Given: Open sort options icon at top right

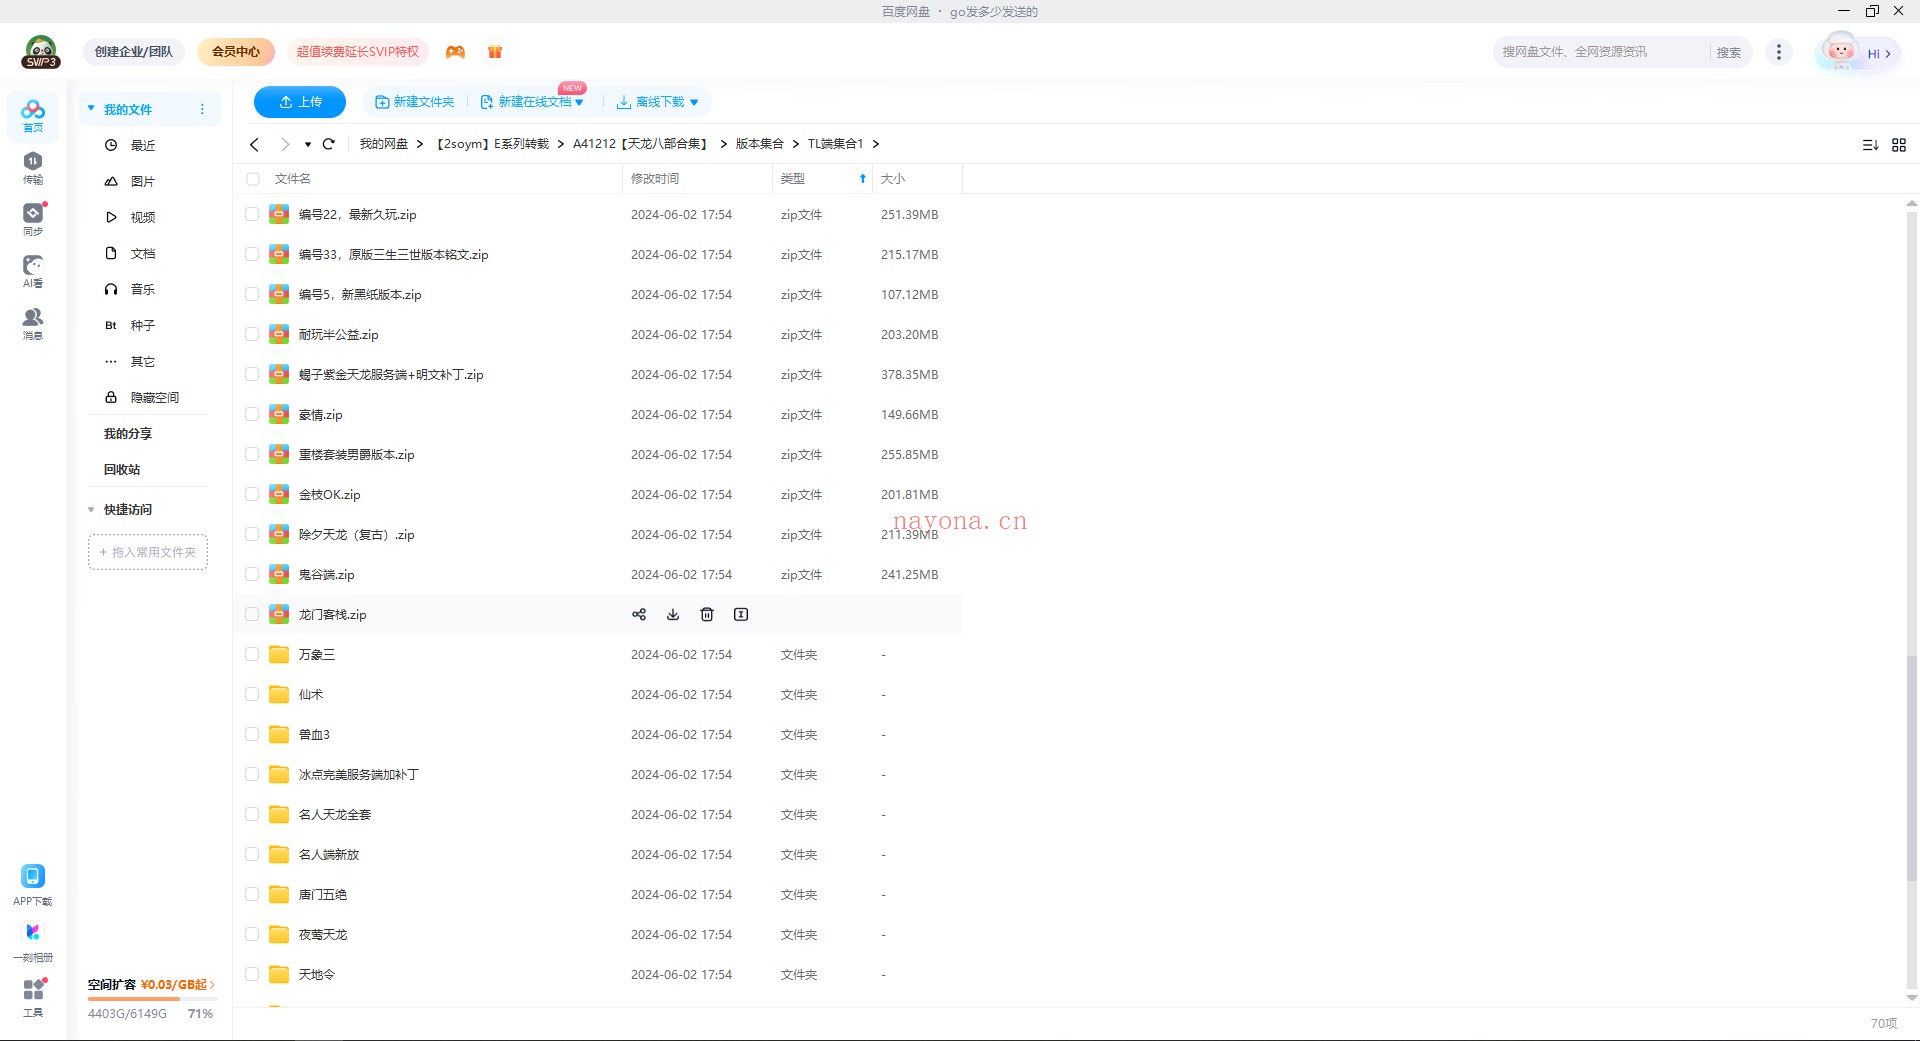Looking at the screenshot, I should coord(1870,145).
